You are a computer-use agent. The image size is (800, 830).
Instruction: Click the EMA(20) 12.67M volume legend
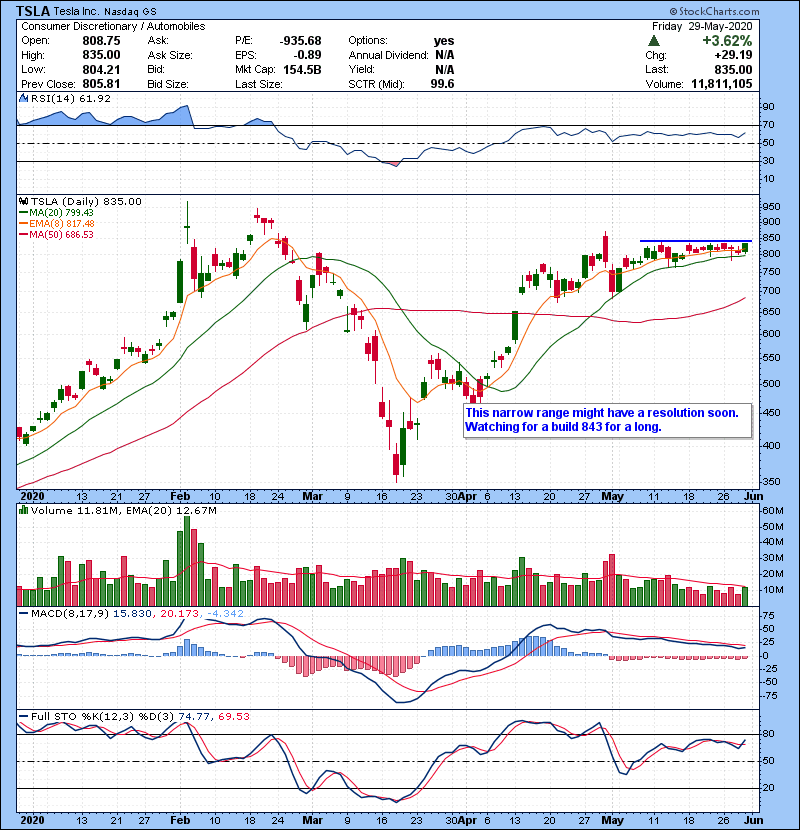pyautogui.click(x=170, y=511)
